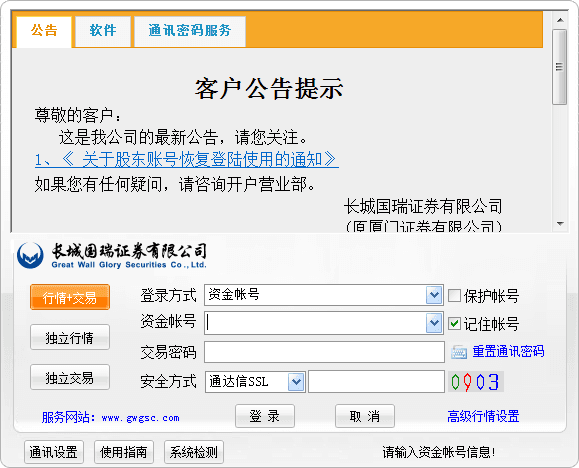Switch to the 软件 tab
Screen dimensions: 579x468
point(103,31)
